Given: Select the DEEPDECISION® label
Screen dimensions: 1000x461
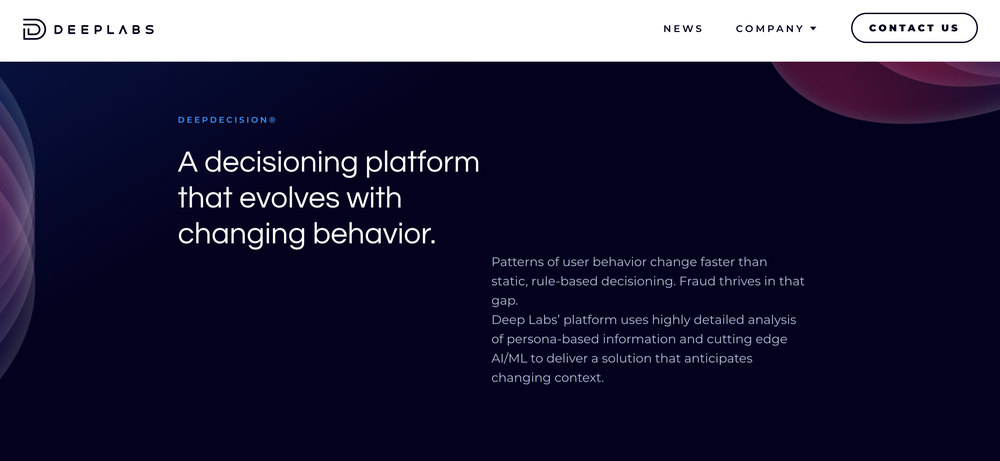Looking at the screenshot, I should click(227, 120).
